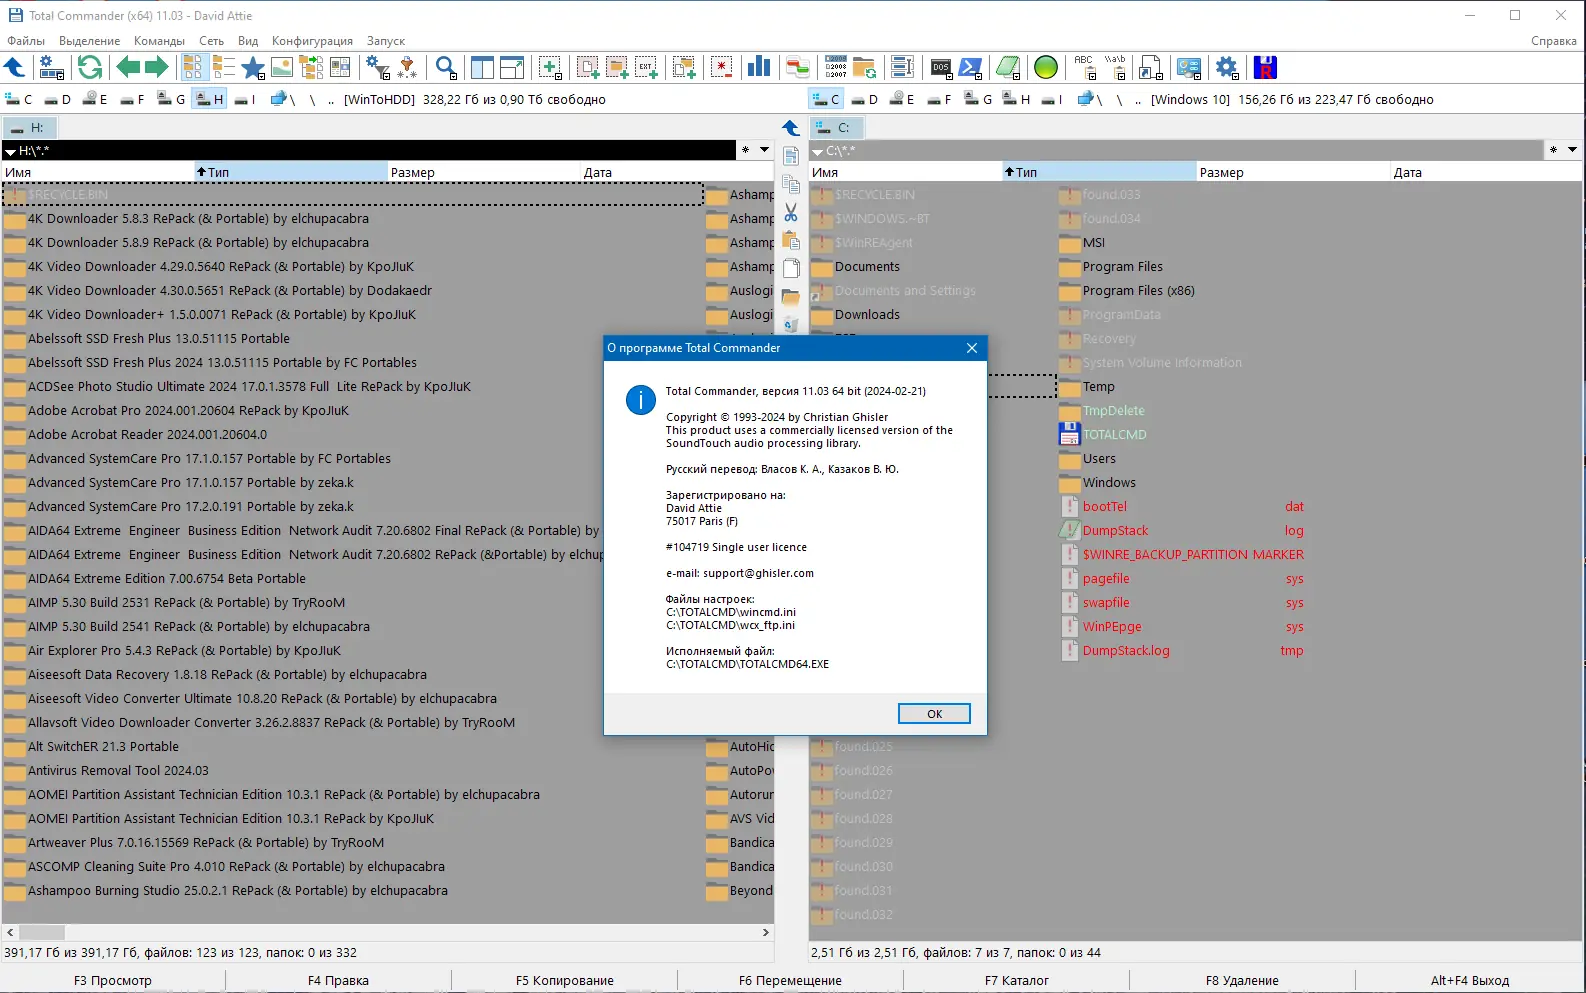Click the red R floppy disk icon
Screen dimensions: 1586x993
(x=1265, y=68)
